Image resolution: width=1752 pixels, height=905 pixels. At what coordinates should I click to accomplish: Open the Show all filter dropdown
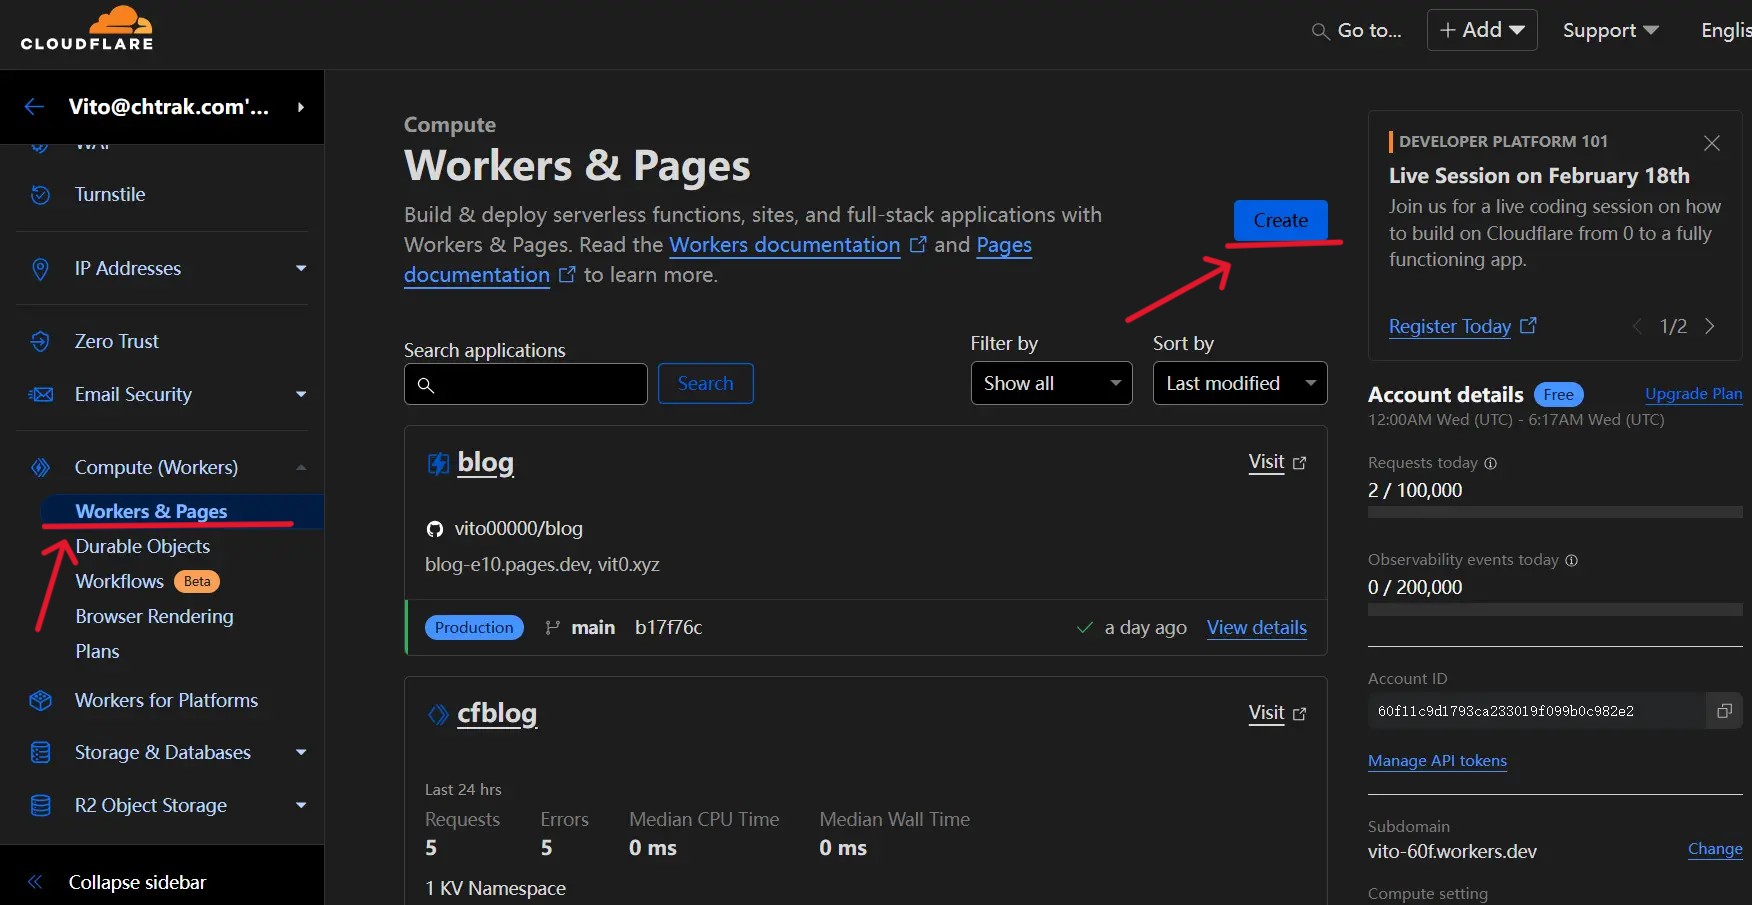pyautogui.click(x=1051, y=383)
